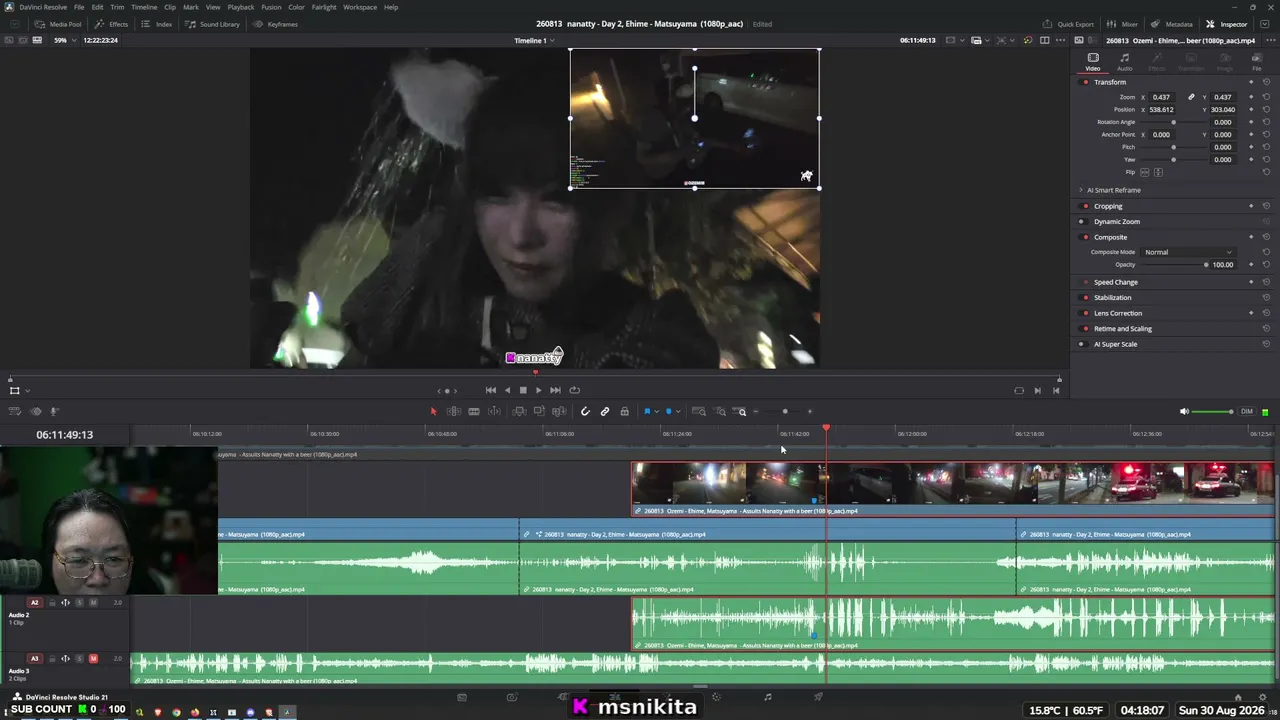Open the File menu
The image size is (1280, 720).
click(79, 7)
